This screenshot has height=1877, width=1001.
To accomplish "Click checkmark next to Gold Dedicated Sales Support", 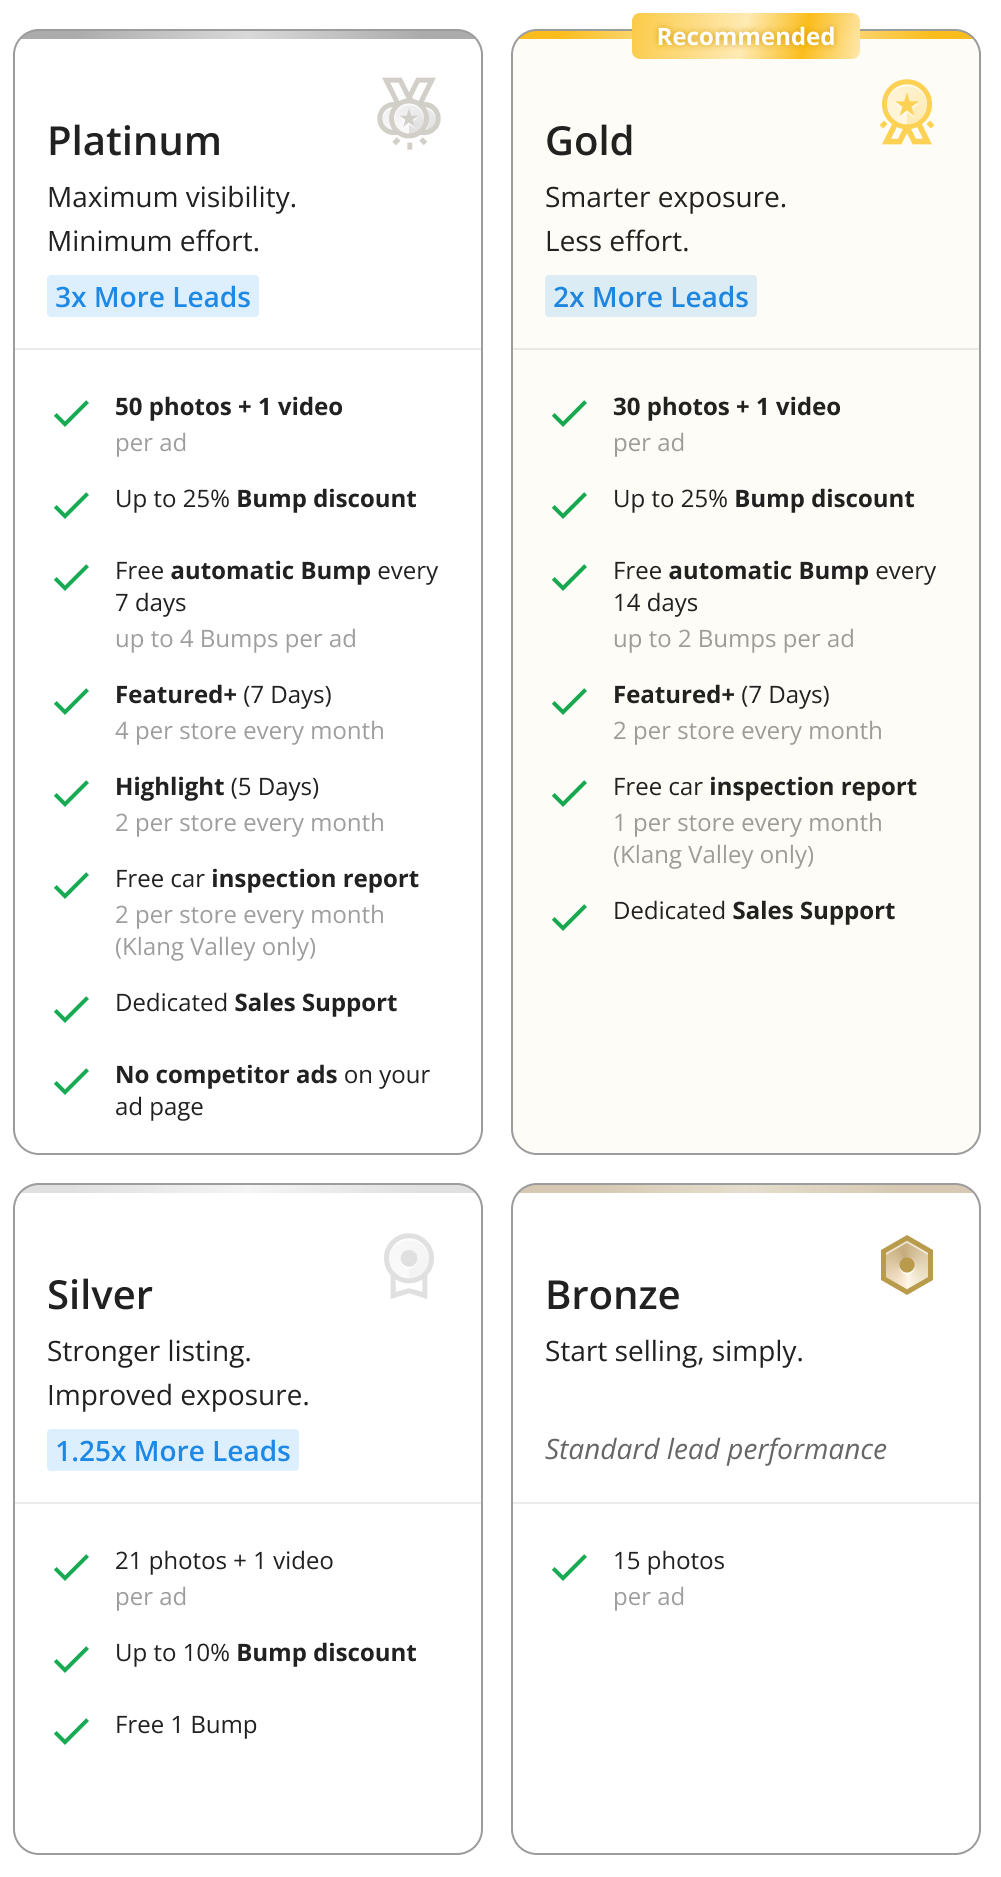I will point(569,917).
